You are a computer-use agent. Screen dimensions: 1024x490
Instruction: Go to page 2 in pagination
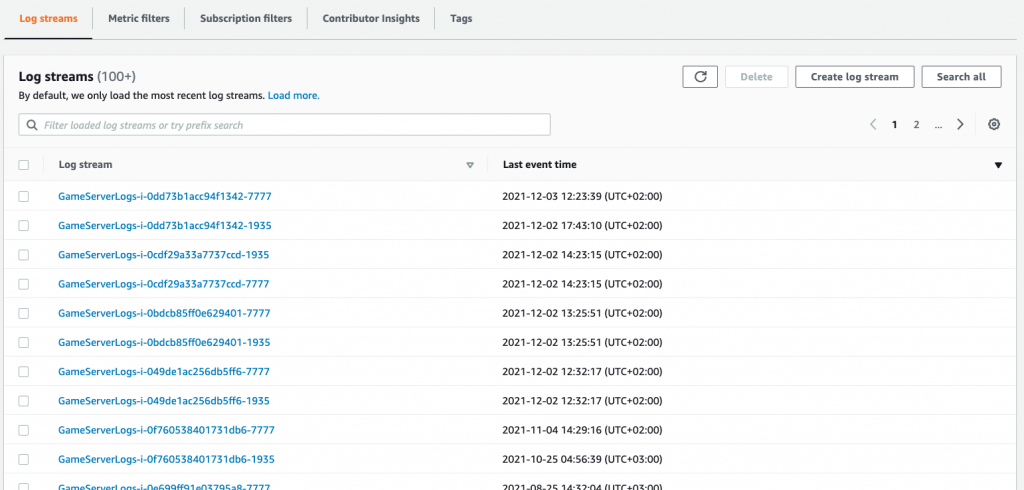pyautogui.click(x=916, y=124)
